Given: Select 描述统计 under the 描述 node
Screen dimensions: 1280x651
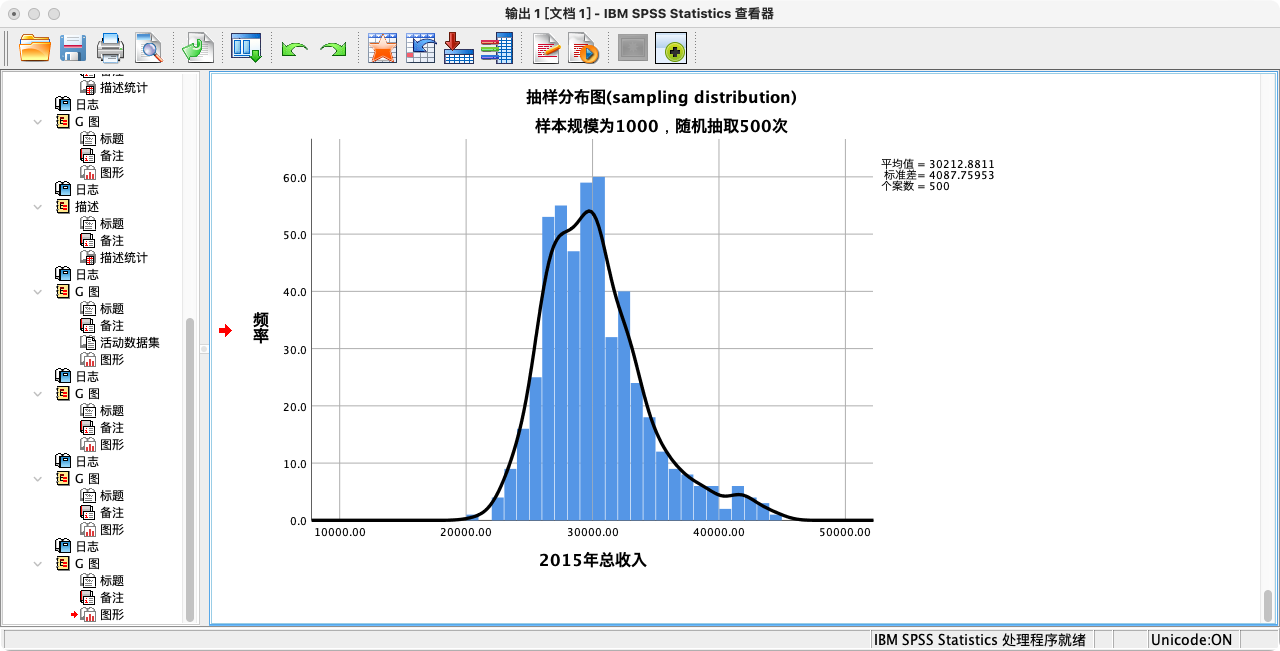Looking at the screenshot, I should (x=123, y=258).
